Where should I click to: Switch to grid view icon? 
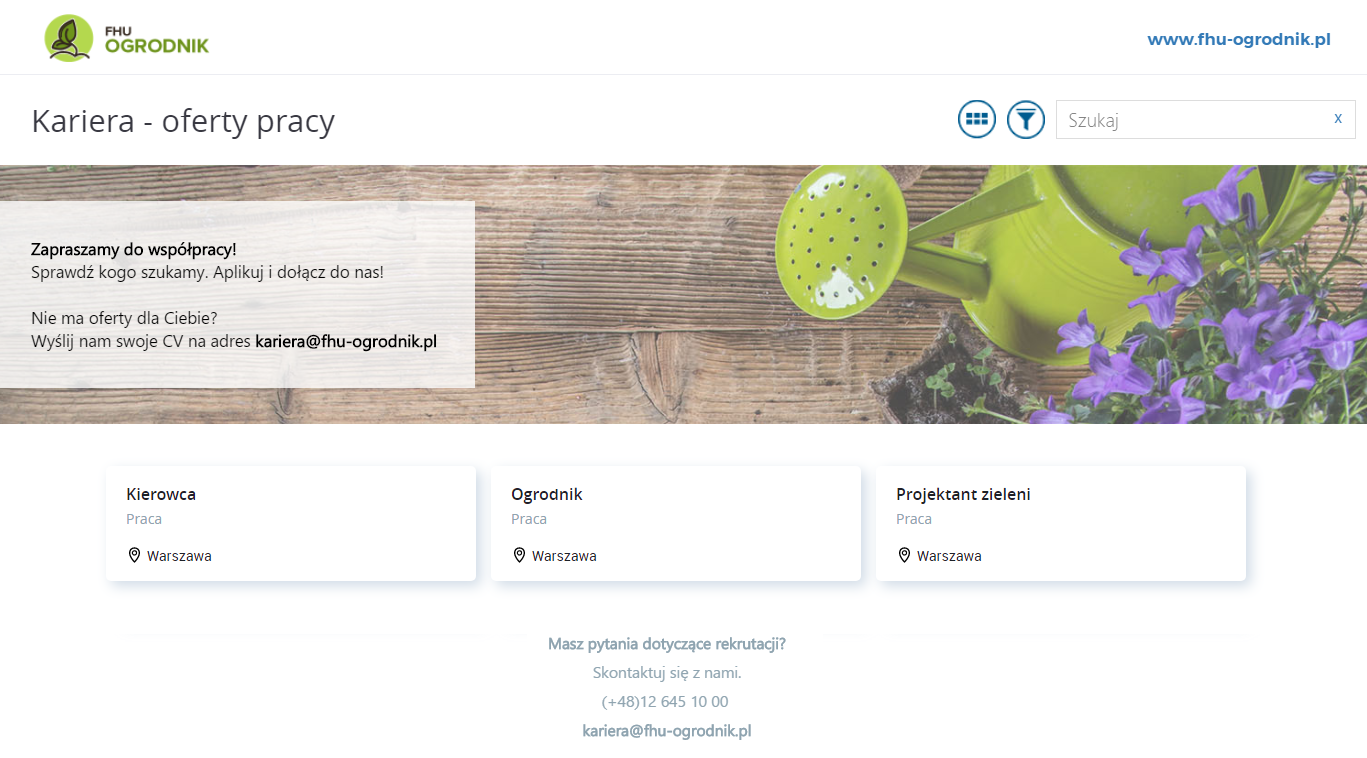click(x=977, y=120)
